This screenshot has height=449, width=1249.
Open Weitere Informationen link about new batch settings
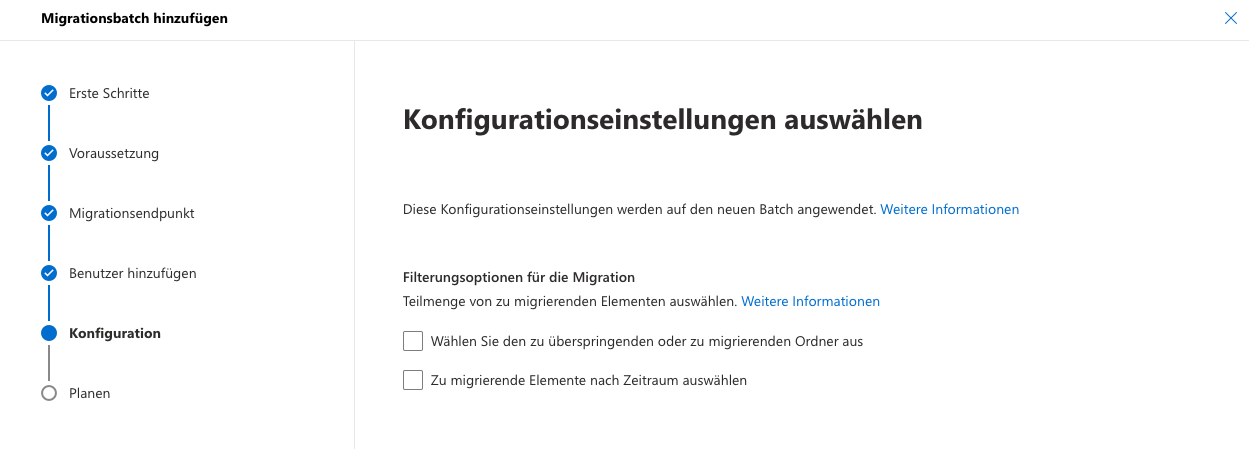[x=949, y=209]
